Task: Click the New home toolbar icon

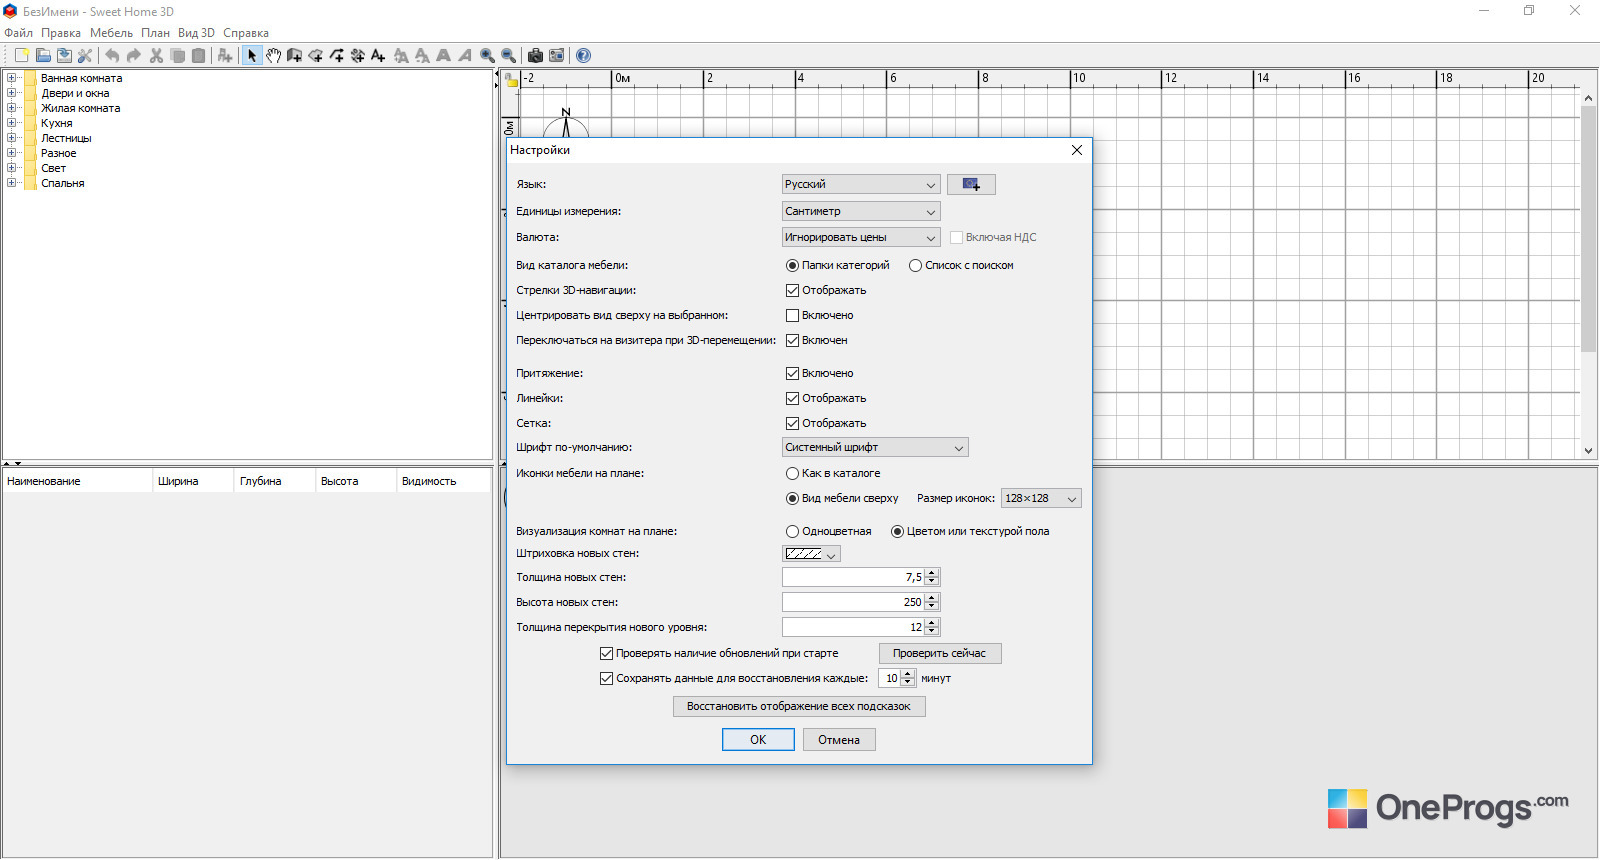Action: (21, 56)
